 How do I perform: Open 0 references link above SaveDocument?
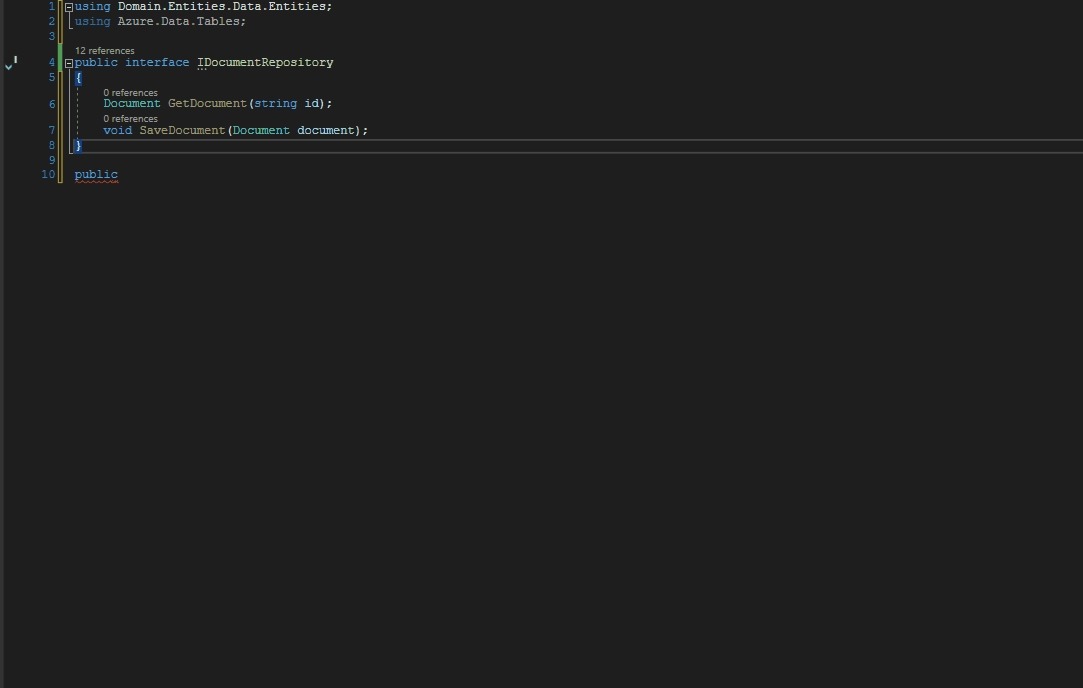tap(130, 118)
